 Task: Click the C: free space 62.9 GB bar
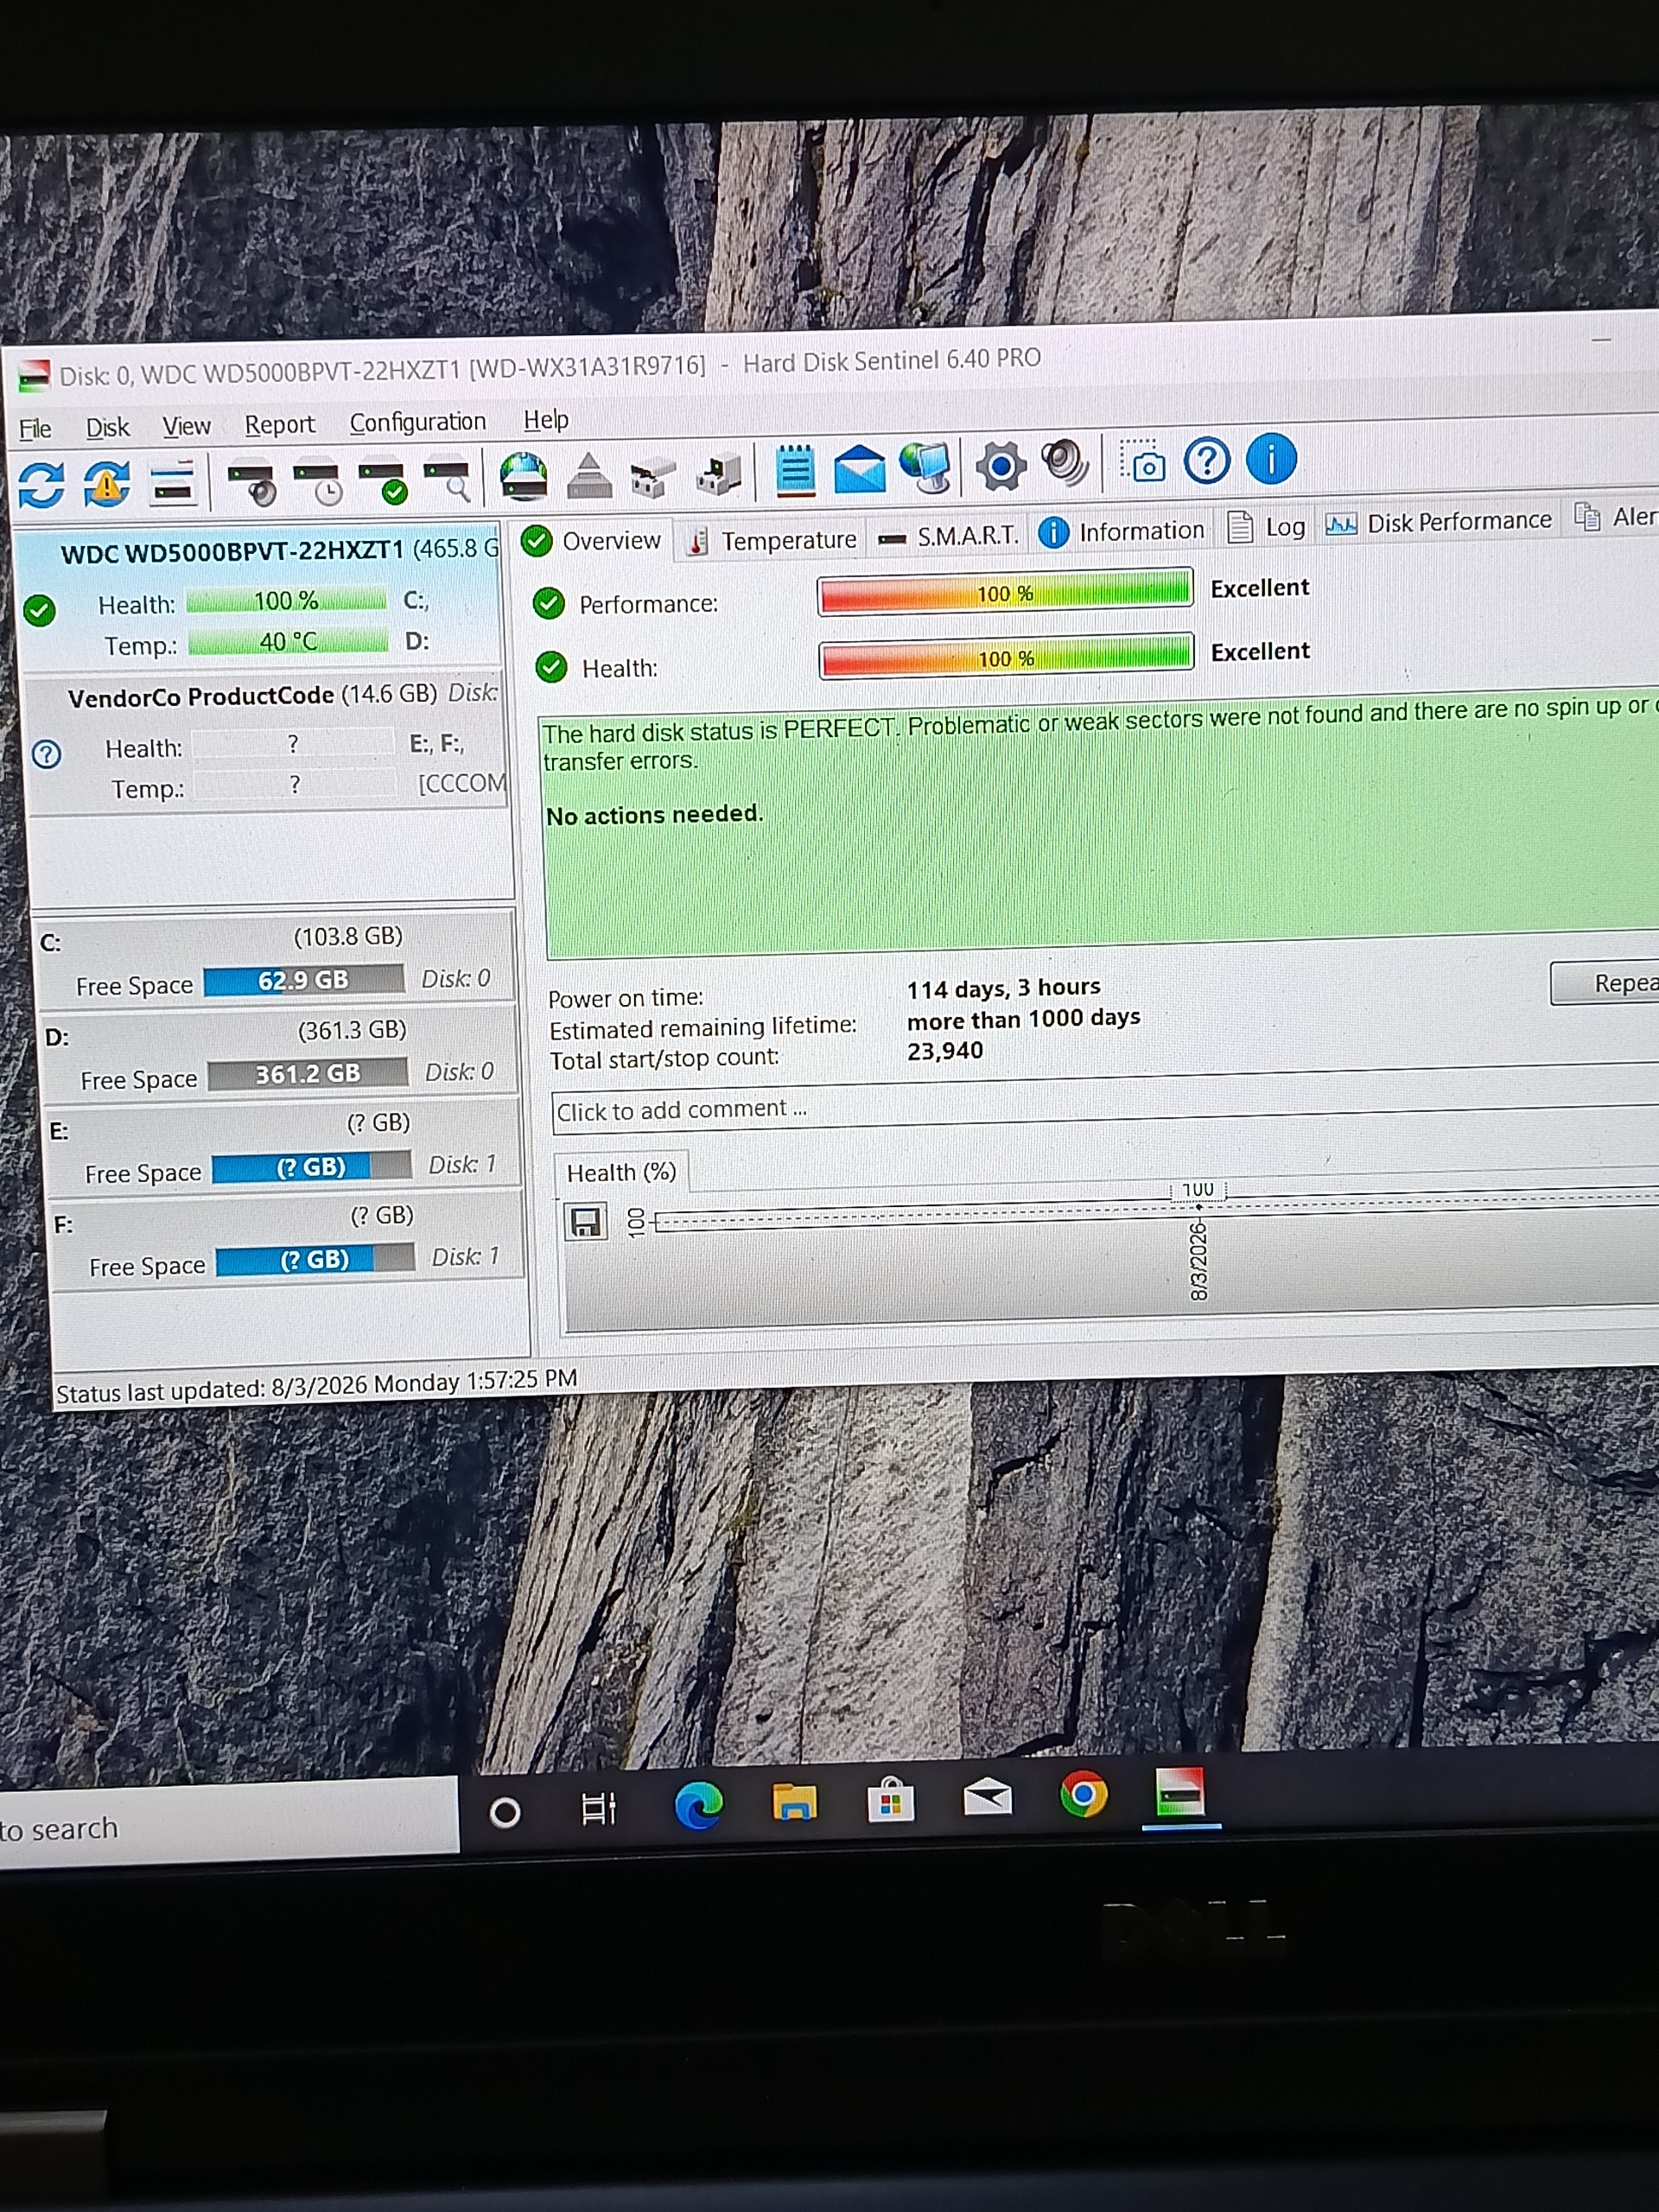(x=304, y=980)
